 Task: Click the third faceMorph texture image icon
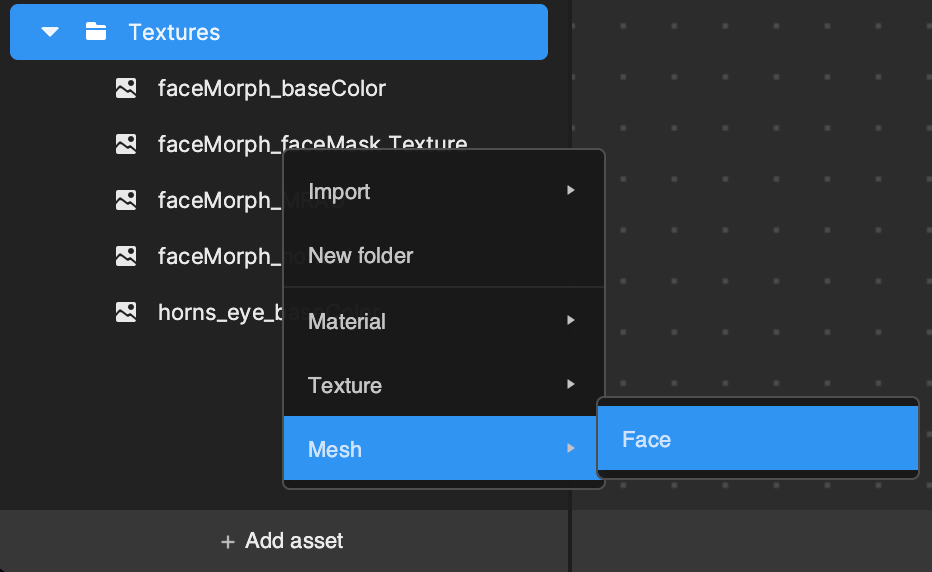[126, 200]
